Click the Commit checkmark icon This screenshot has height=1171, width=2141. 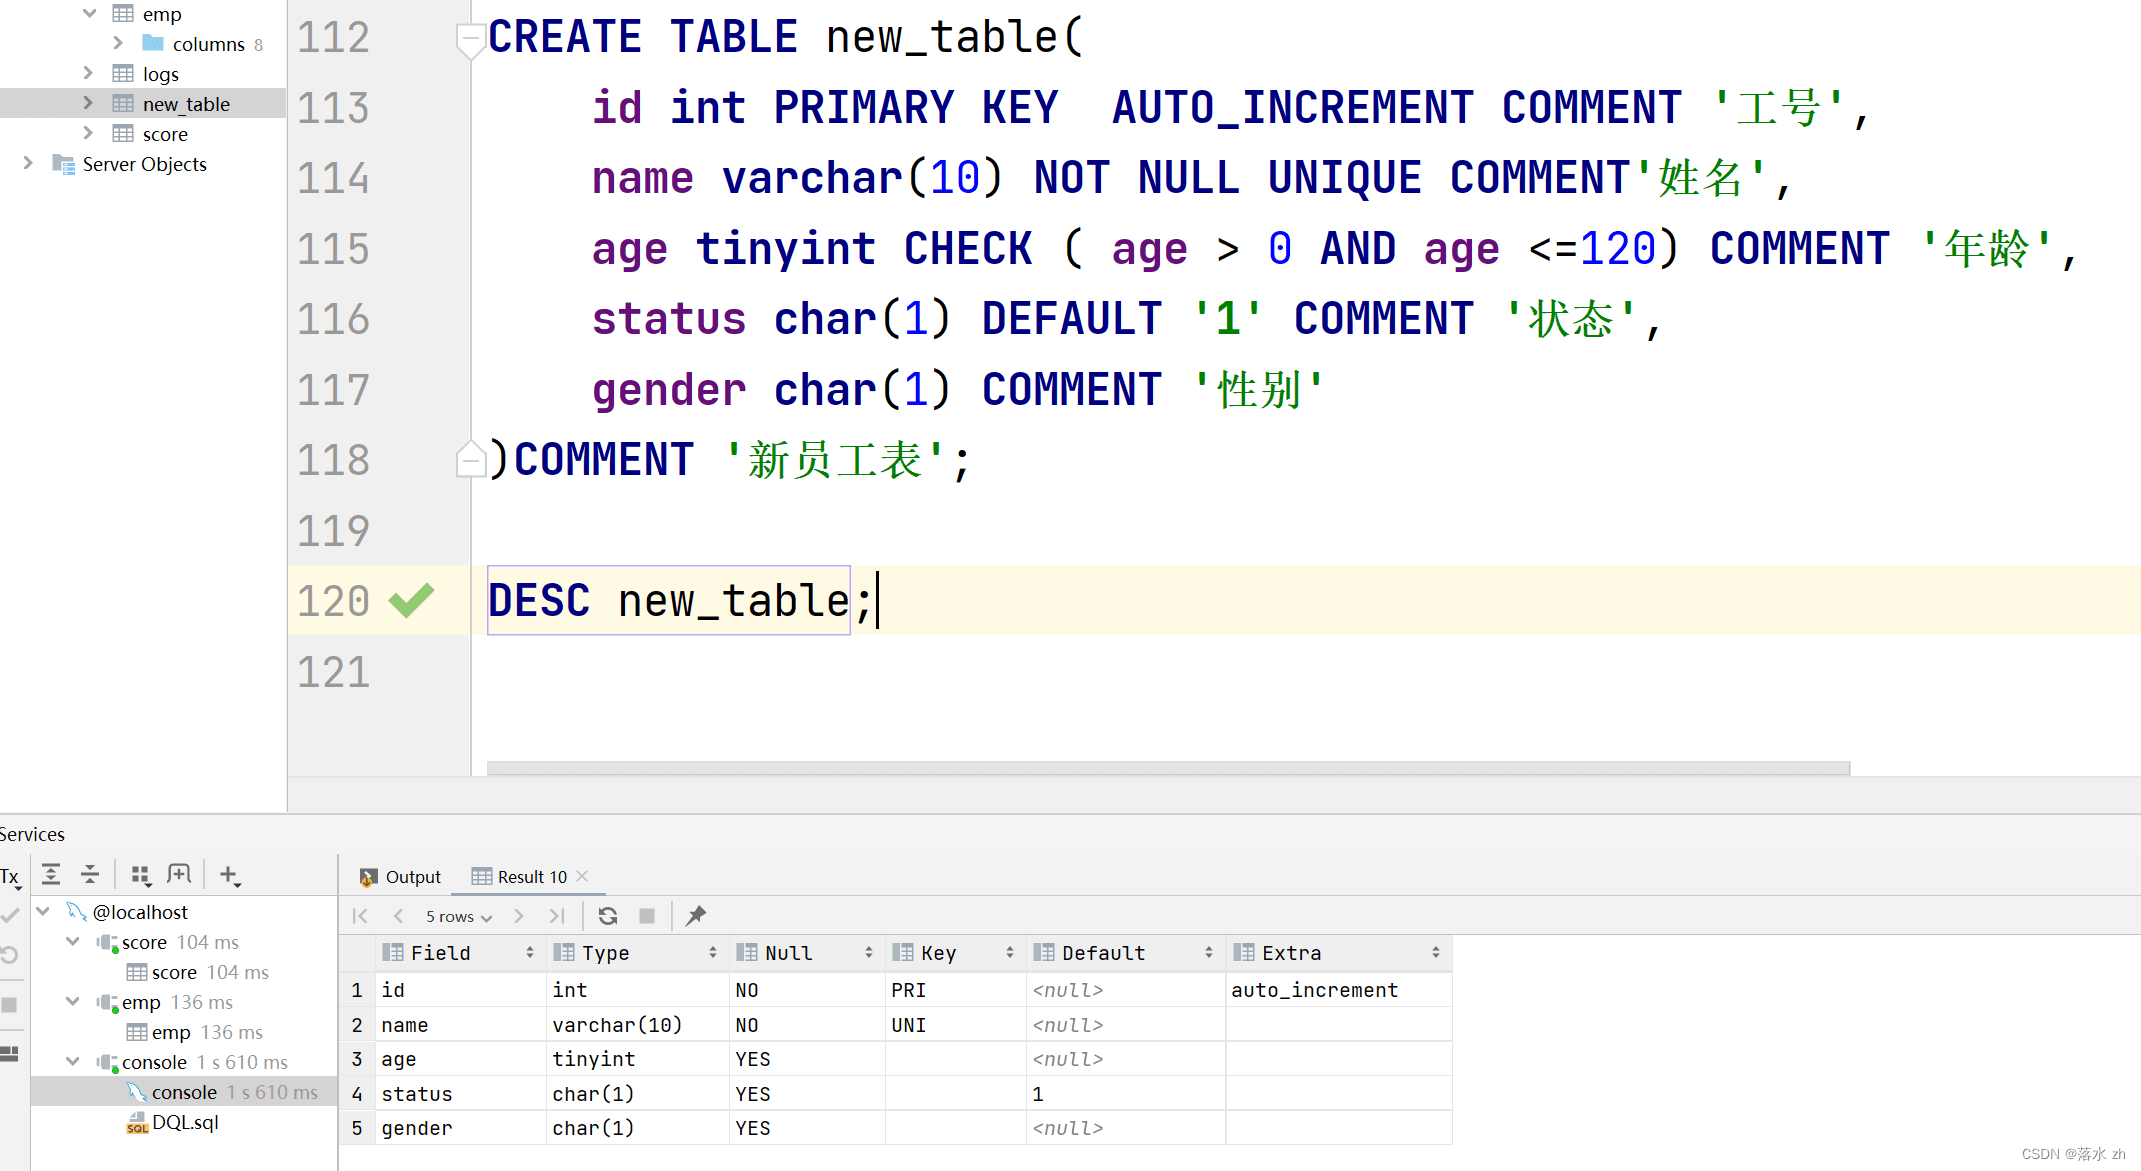(11, 914)
